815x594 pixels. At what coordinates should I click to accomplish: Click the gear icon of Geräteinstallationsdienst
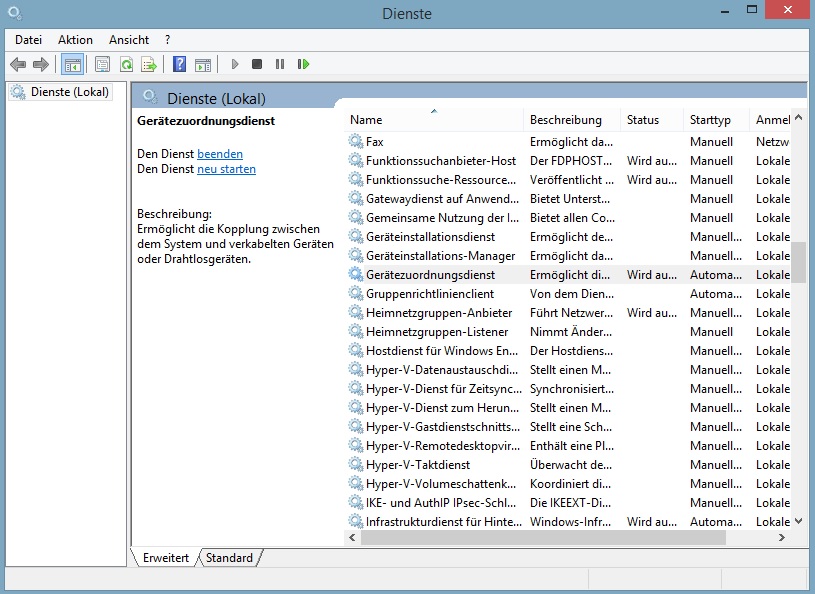356,236
